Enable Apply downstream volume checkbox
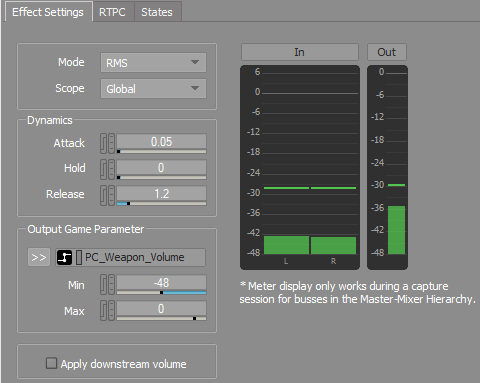This screenshot has width=480, height=383. [51, 363]
